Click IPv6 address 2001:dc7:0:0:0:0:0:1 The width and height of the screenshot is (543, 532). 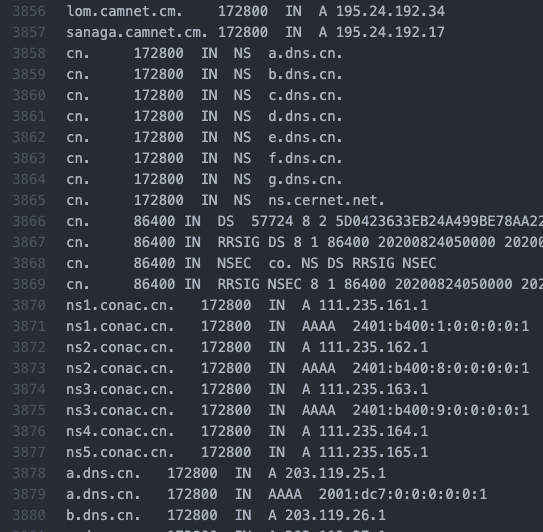point(403,494)
